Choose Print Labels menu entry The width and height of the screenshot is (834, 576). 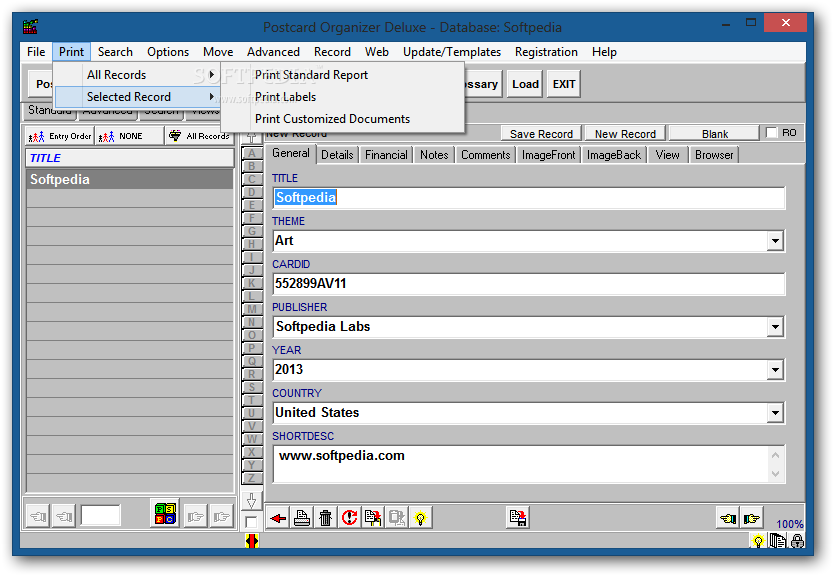pos(286,97)
